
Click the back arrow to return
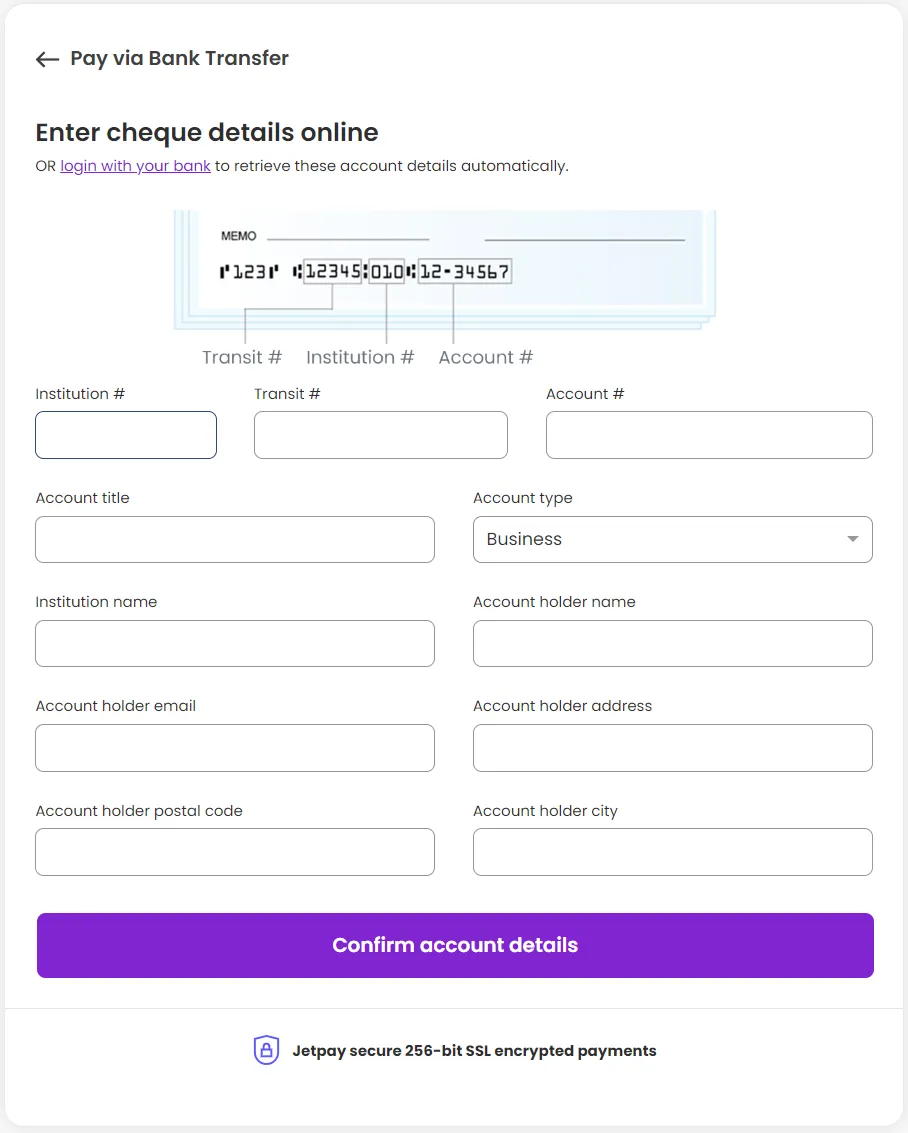46,59
